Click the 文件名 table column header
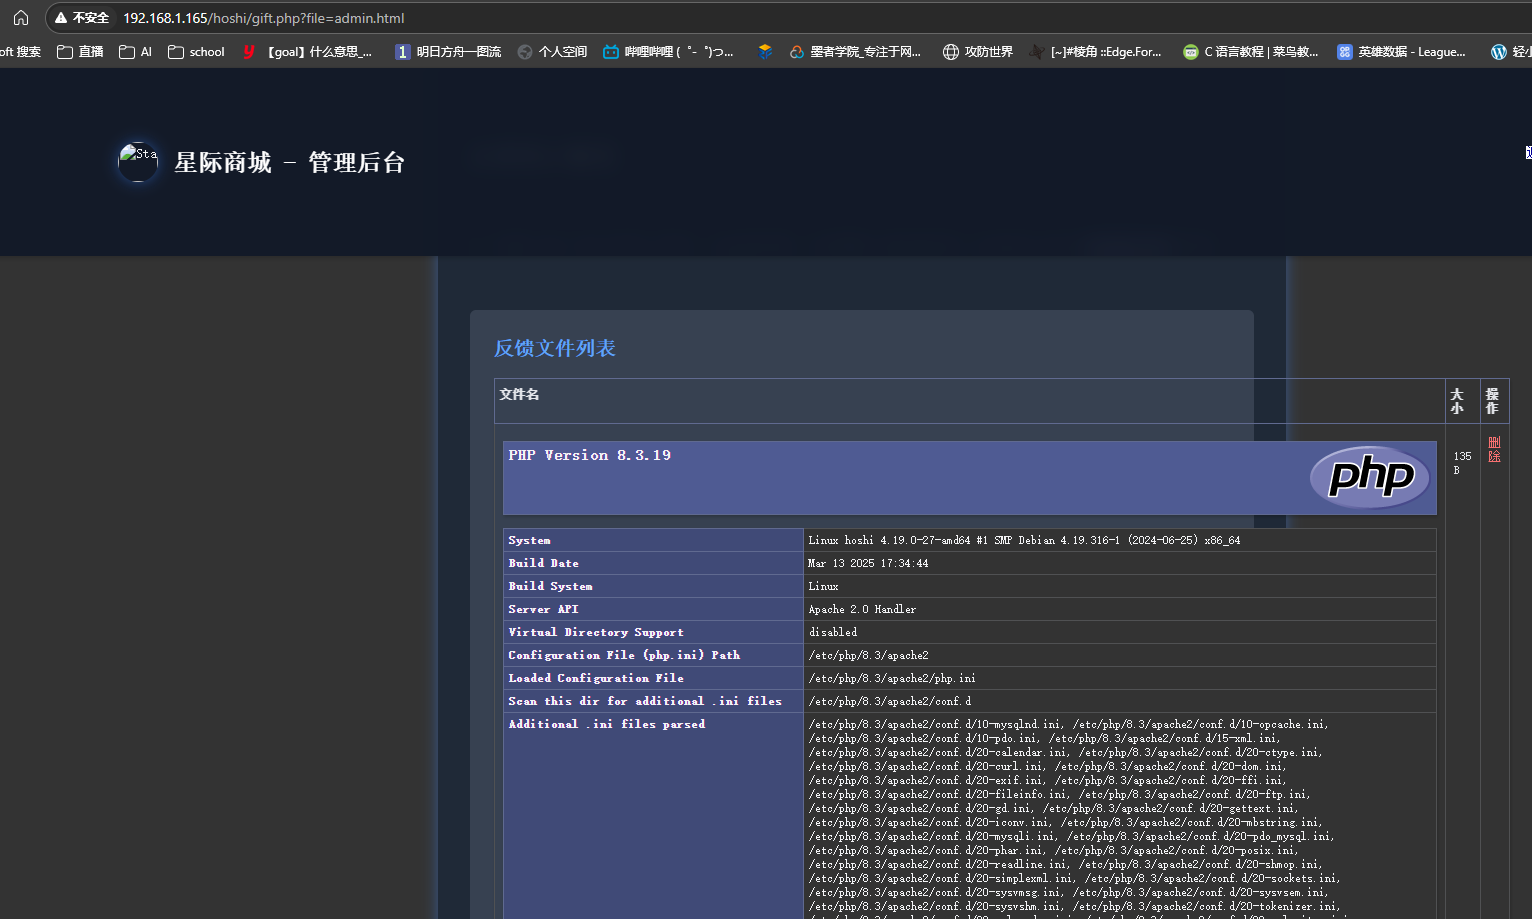 pyautogui.click(x=519, y=394)
